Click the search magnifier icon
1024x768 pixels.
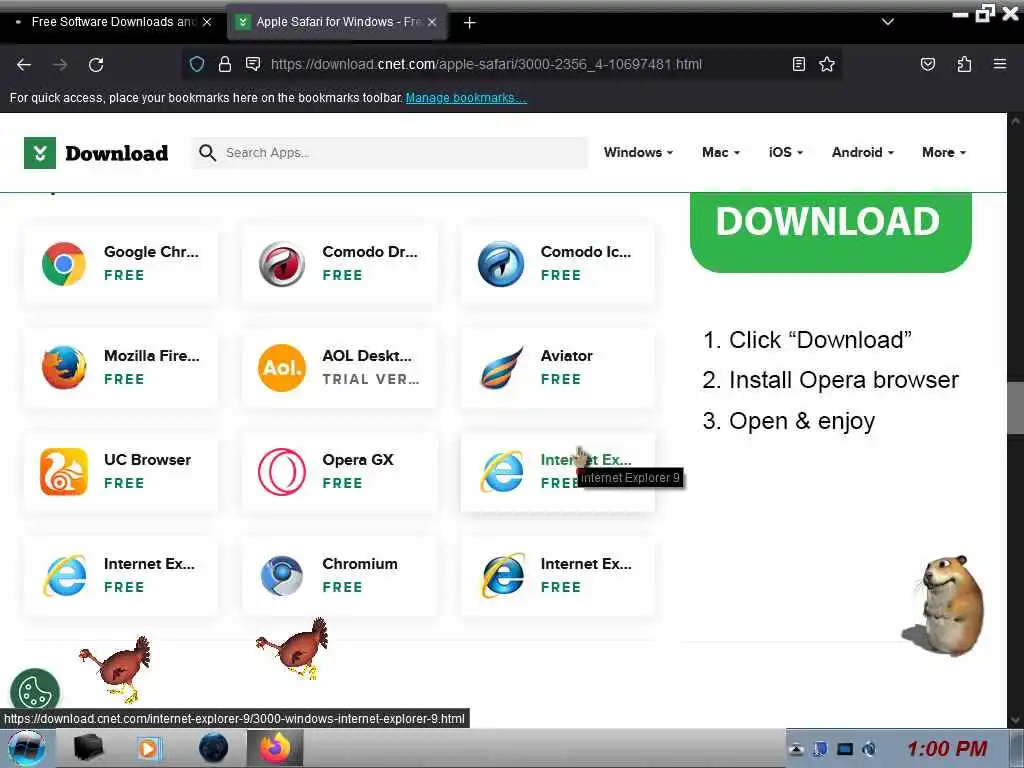pyautogui.click(x=208, y=153)
